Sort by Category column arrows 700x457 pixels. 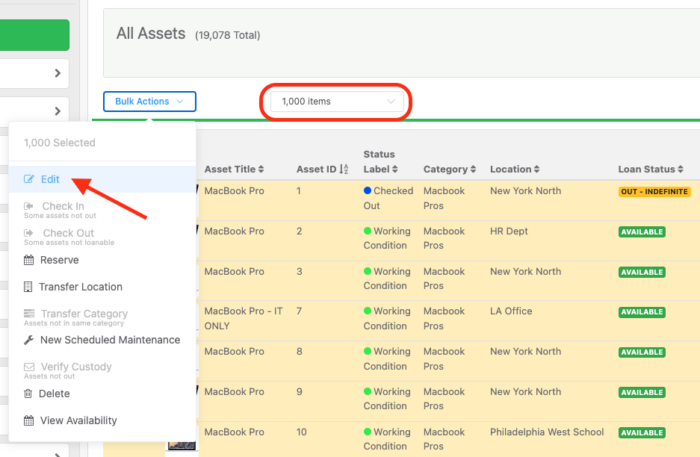tap(473, 169)
